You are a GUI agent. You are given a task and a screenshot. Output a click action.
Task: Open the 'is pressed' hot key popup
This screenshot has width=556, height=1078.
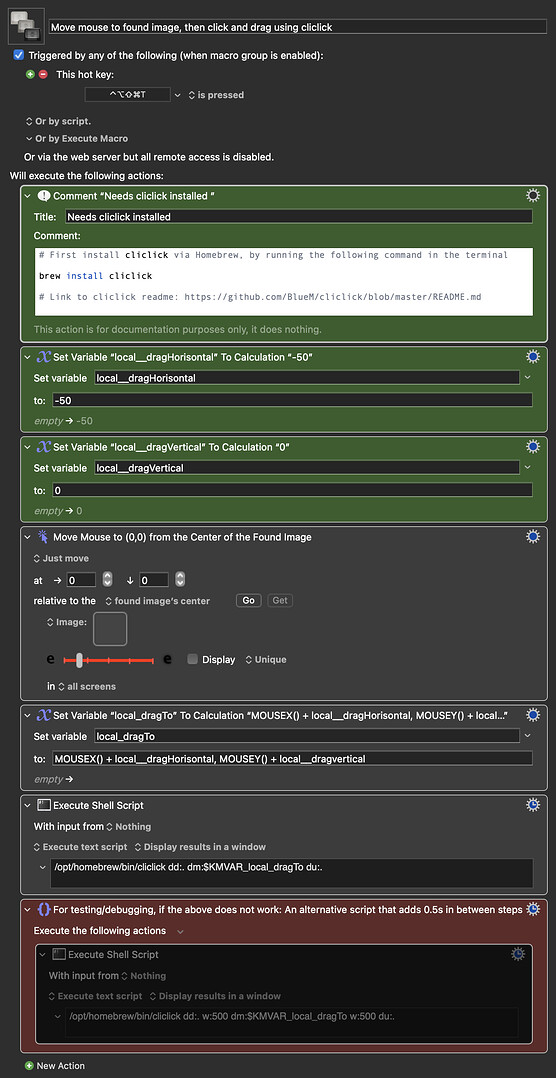(x=216, y=95)
